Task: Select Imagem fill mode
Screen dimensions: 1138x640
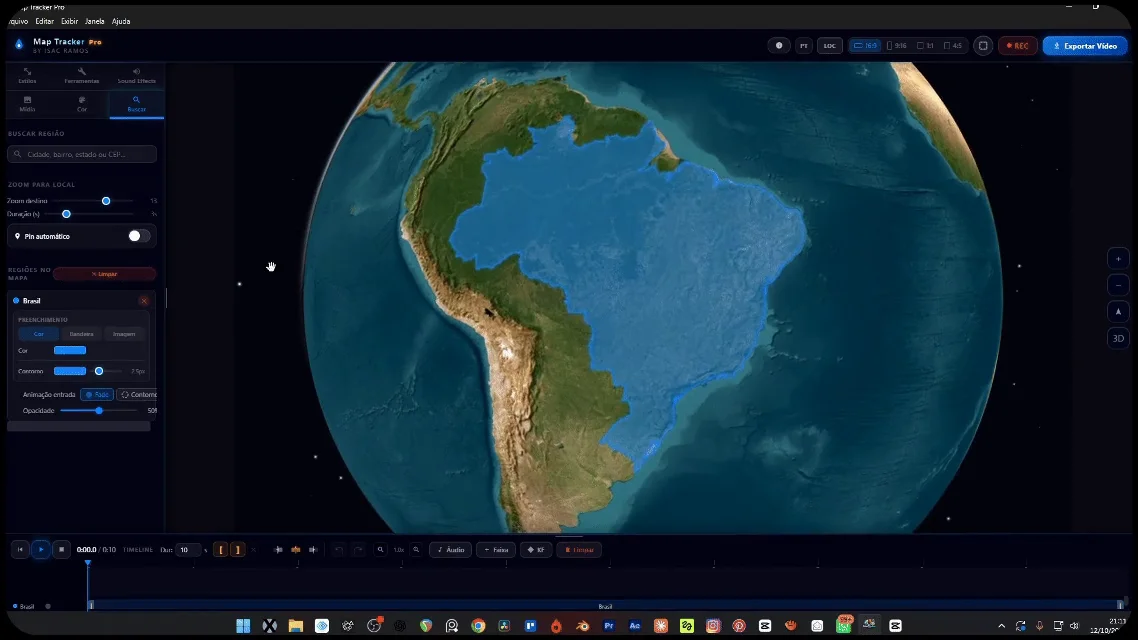Action: (x=124, y=334)
